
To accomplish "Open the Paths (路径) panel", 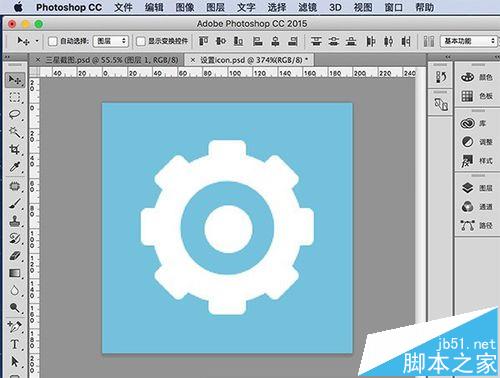I will tap(477, 226).
